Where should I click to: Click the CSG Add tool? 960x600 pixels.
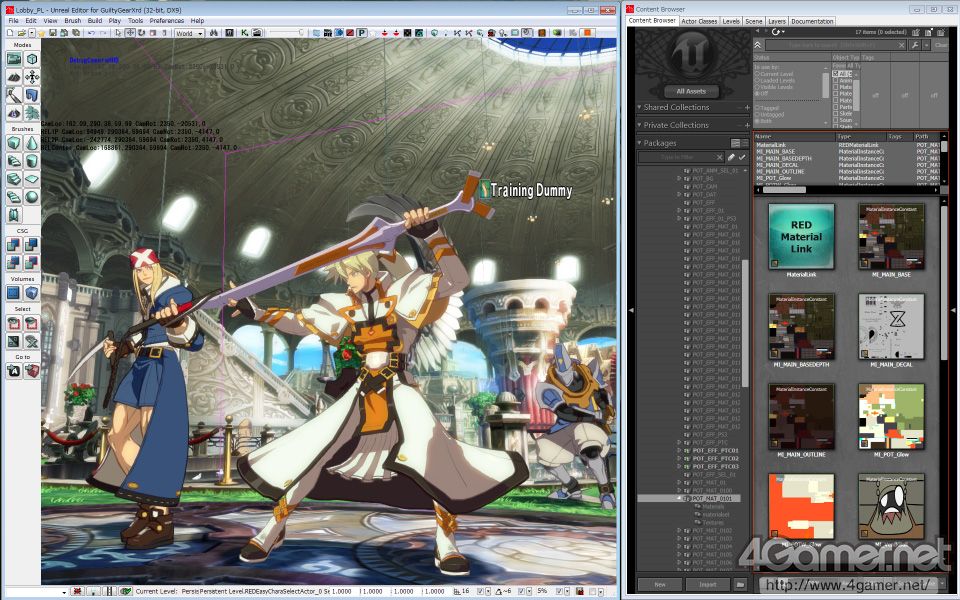pos(13,243)
